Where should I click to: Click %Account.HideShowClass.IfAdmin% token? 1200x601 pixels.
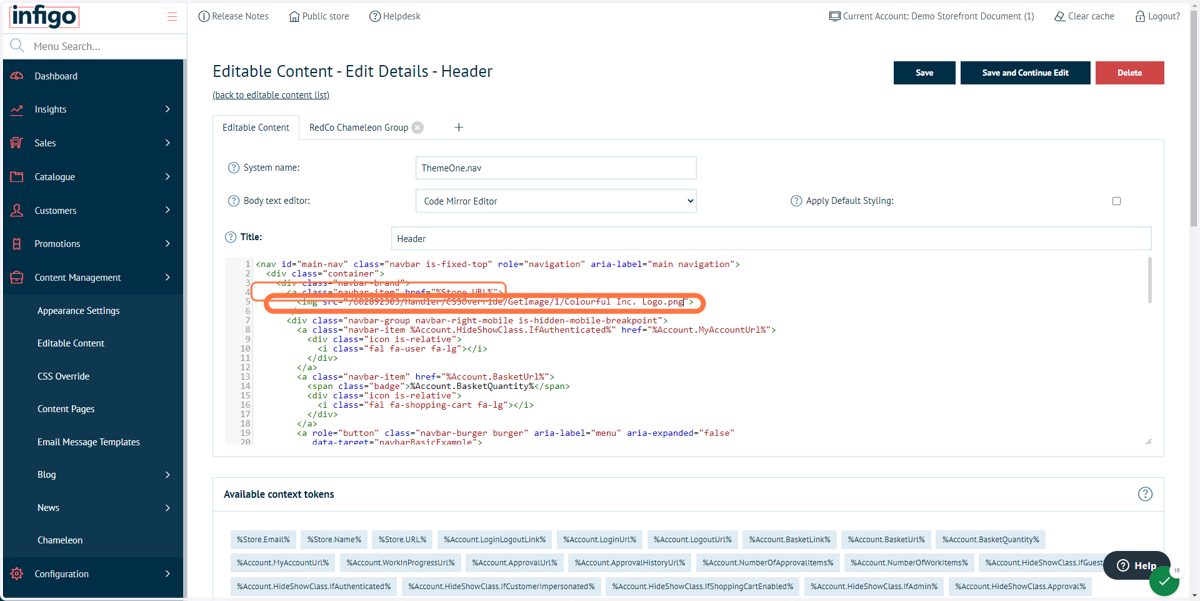pos(874,587)
